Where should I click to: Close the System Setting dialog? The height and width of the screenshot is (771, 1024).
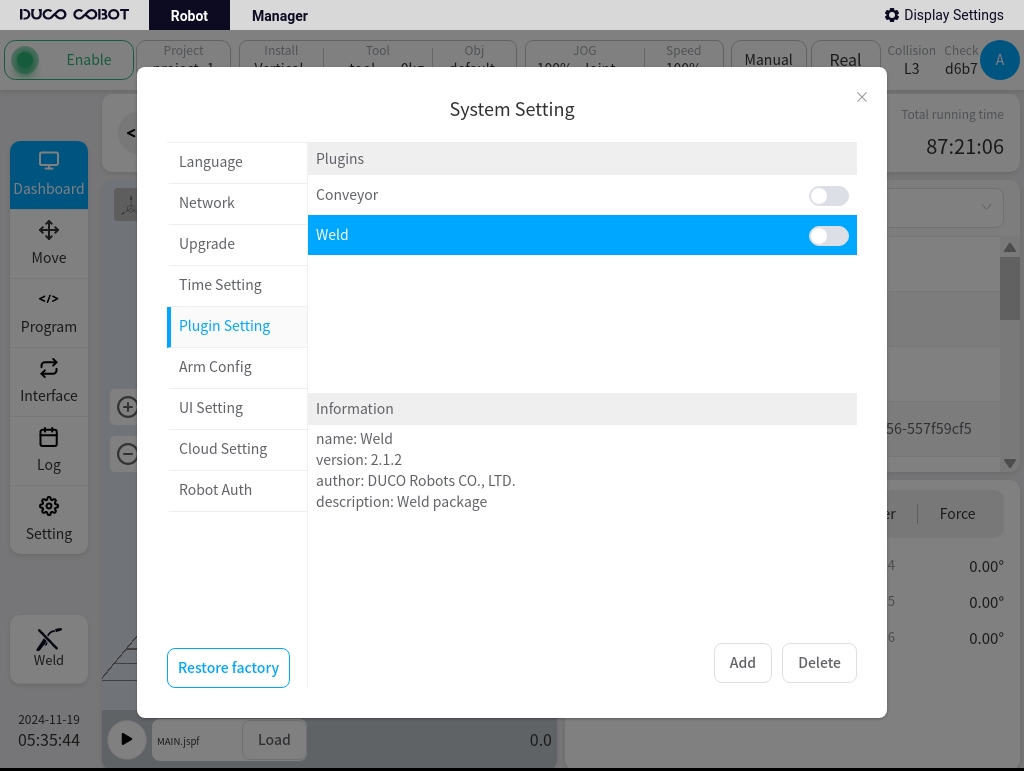862,97
